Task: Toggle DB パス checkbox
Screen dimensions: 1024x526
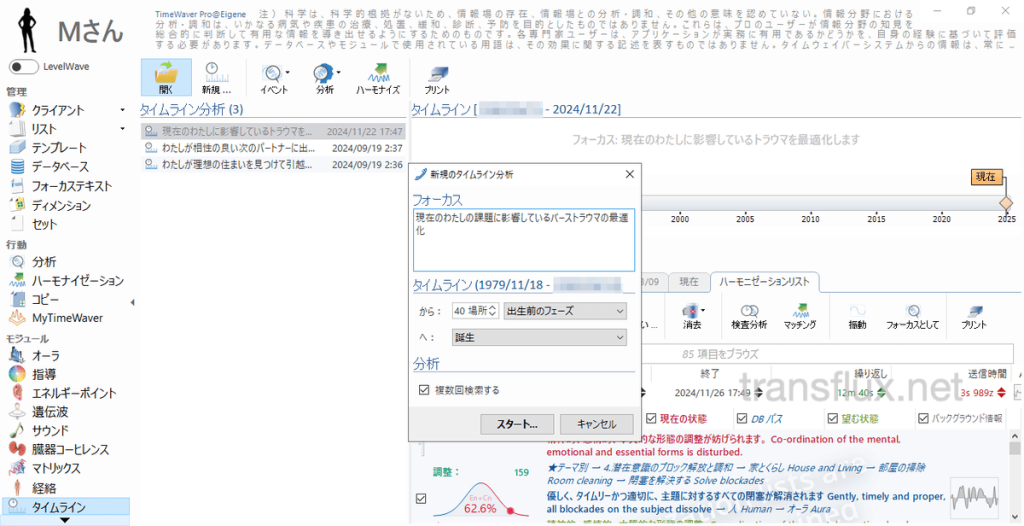Action: [x=741, y=418]
